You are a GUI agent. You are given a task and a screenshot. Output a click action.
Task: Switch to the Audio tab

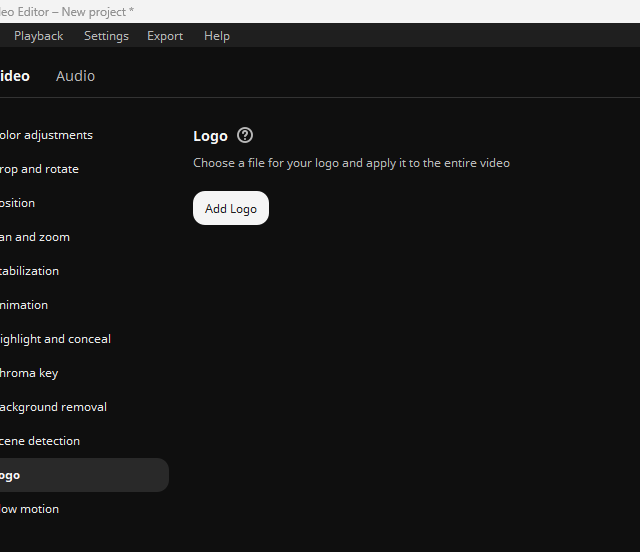tap(75, 76)
